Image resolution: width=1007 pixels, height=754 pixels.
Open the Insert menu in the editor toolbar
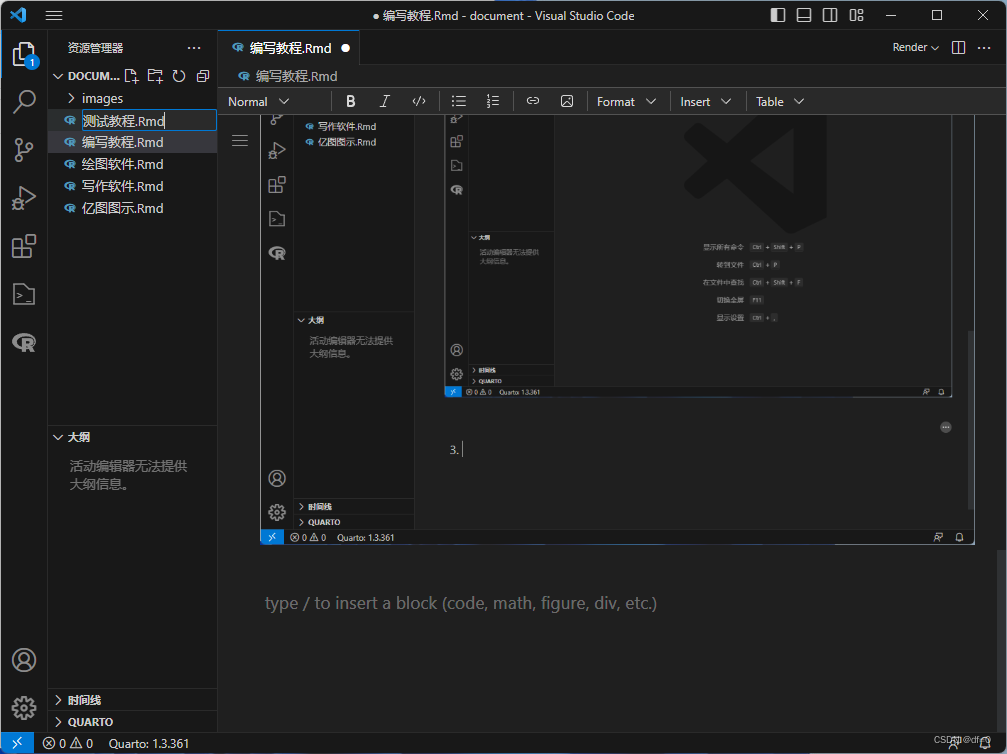tap(706, 100)
